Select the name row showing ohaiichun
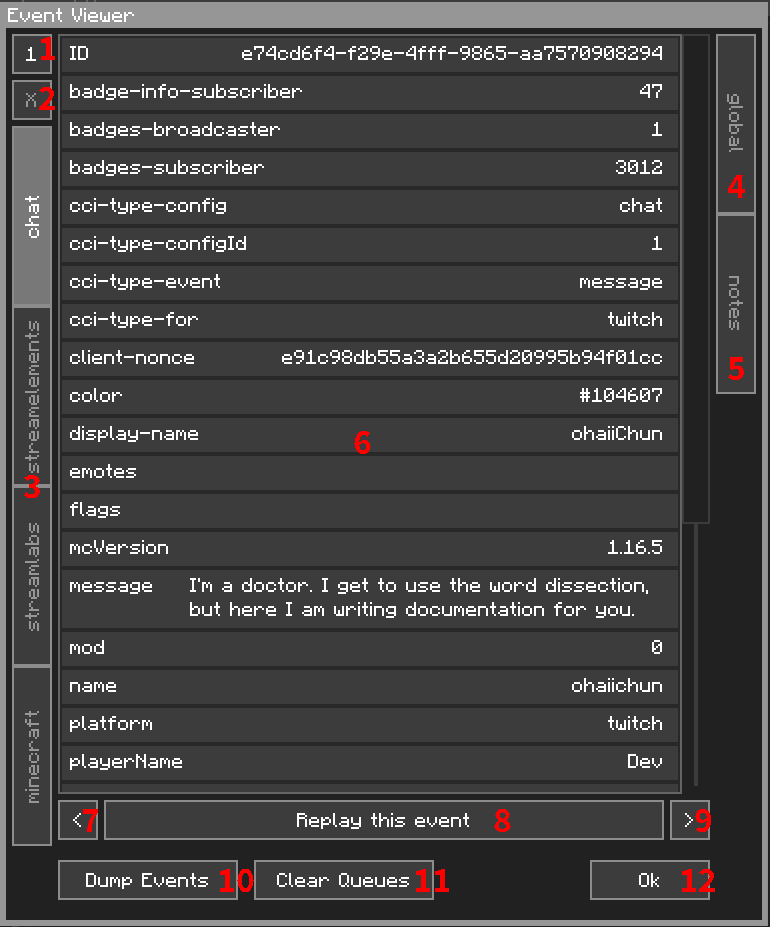The image size is (770, 927). coord(370,686)
